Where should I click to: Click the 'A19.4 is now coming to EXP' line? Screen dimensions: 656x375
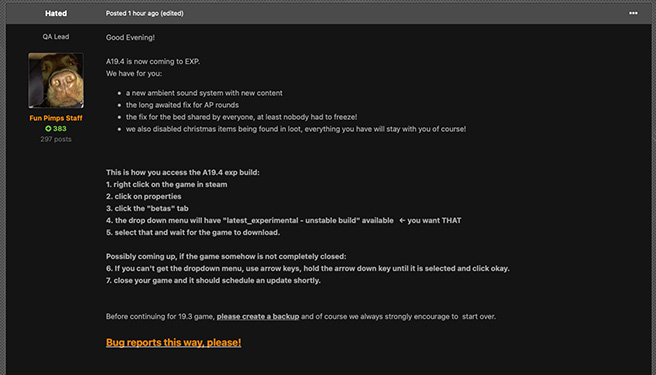click(153, 62)
